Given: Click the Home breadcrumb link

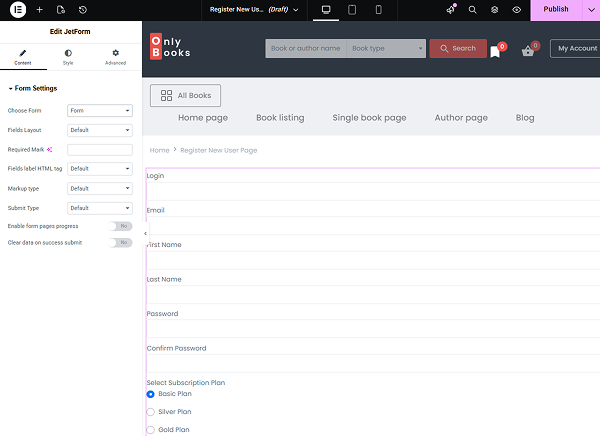Looking at the screenshot, I should (159, 150).
